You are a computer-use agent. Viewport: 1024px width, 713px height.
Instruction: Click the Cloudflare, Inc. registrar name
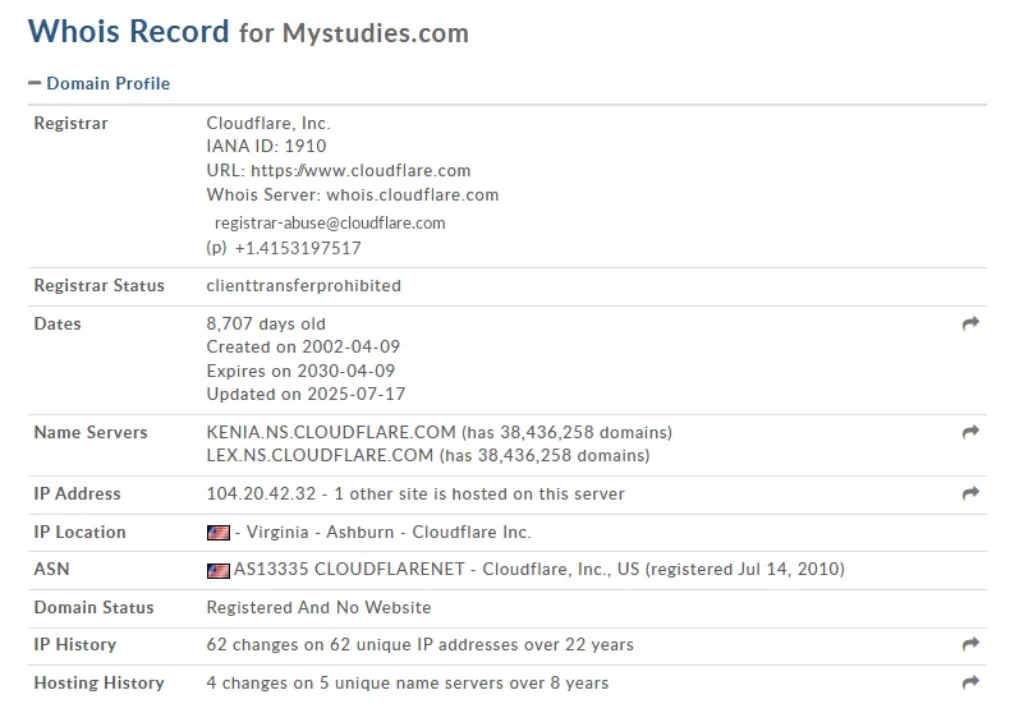(x=268, y=123)
